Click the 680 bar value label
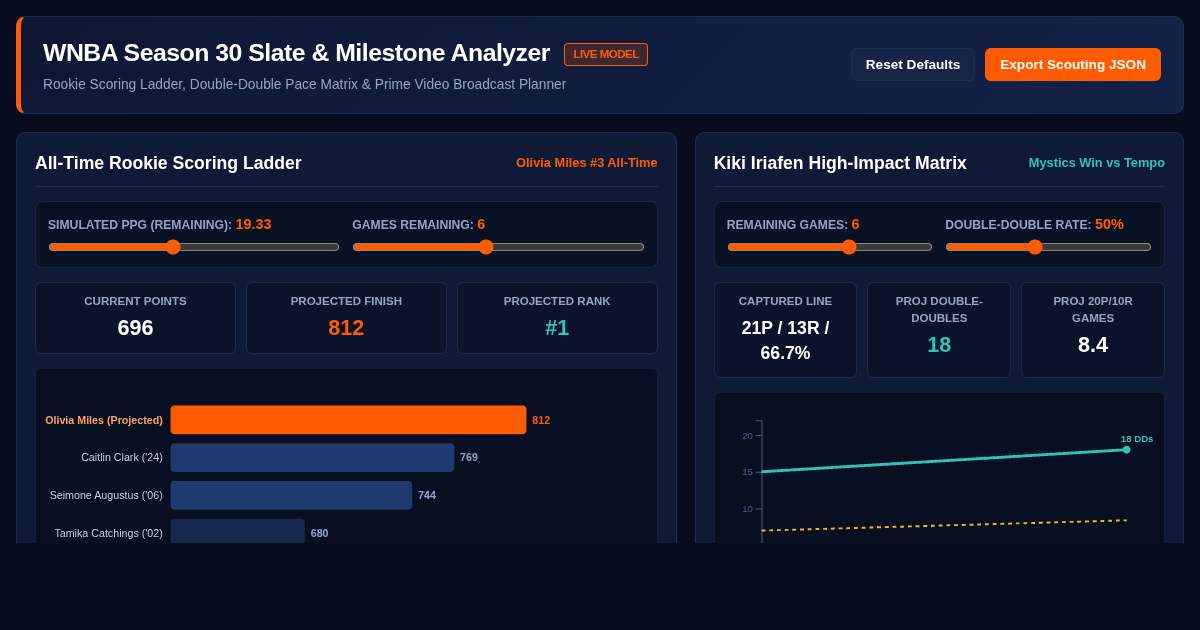Screen dimensions: 1200x630 point(320,533)
